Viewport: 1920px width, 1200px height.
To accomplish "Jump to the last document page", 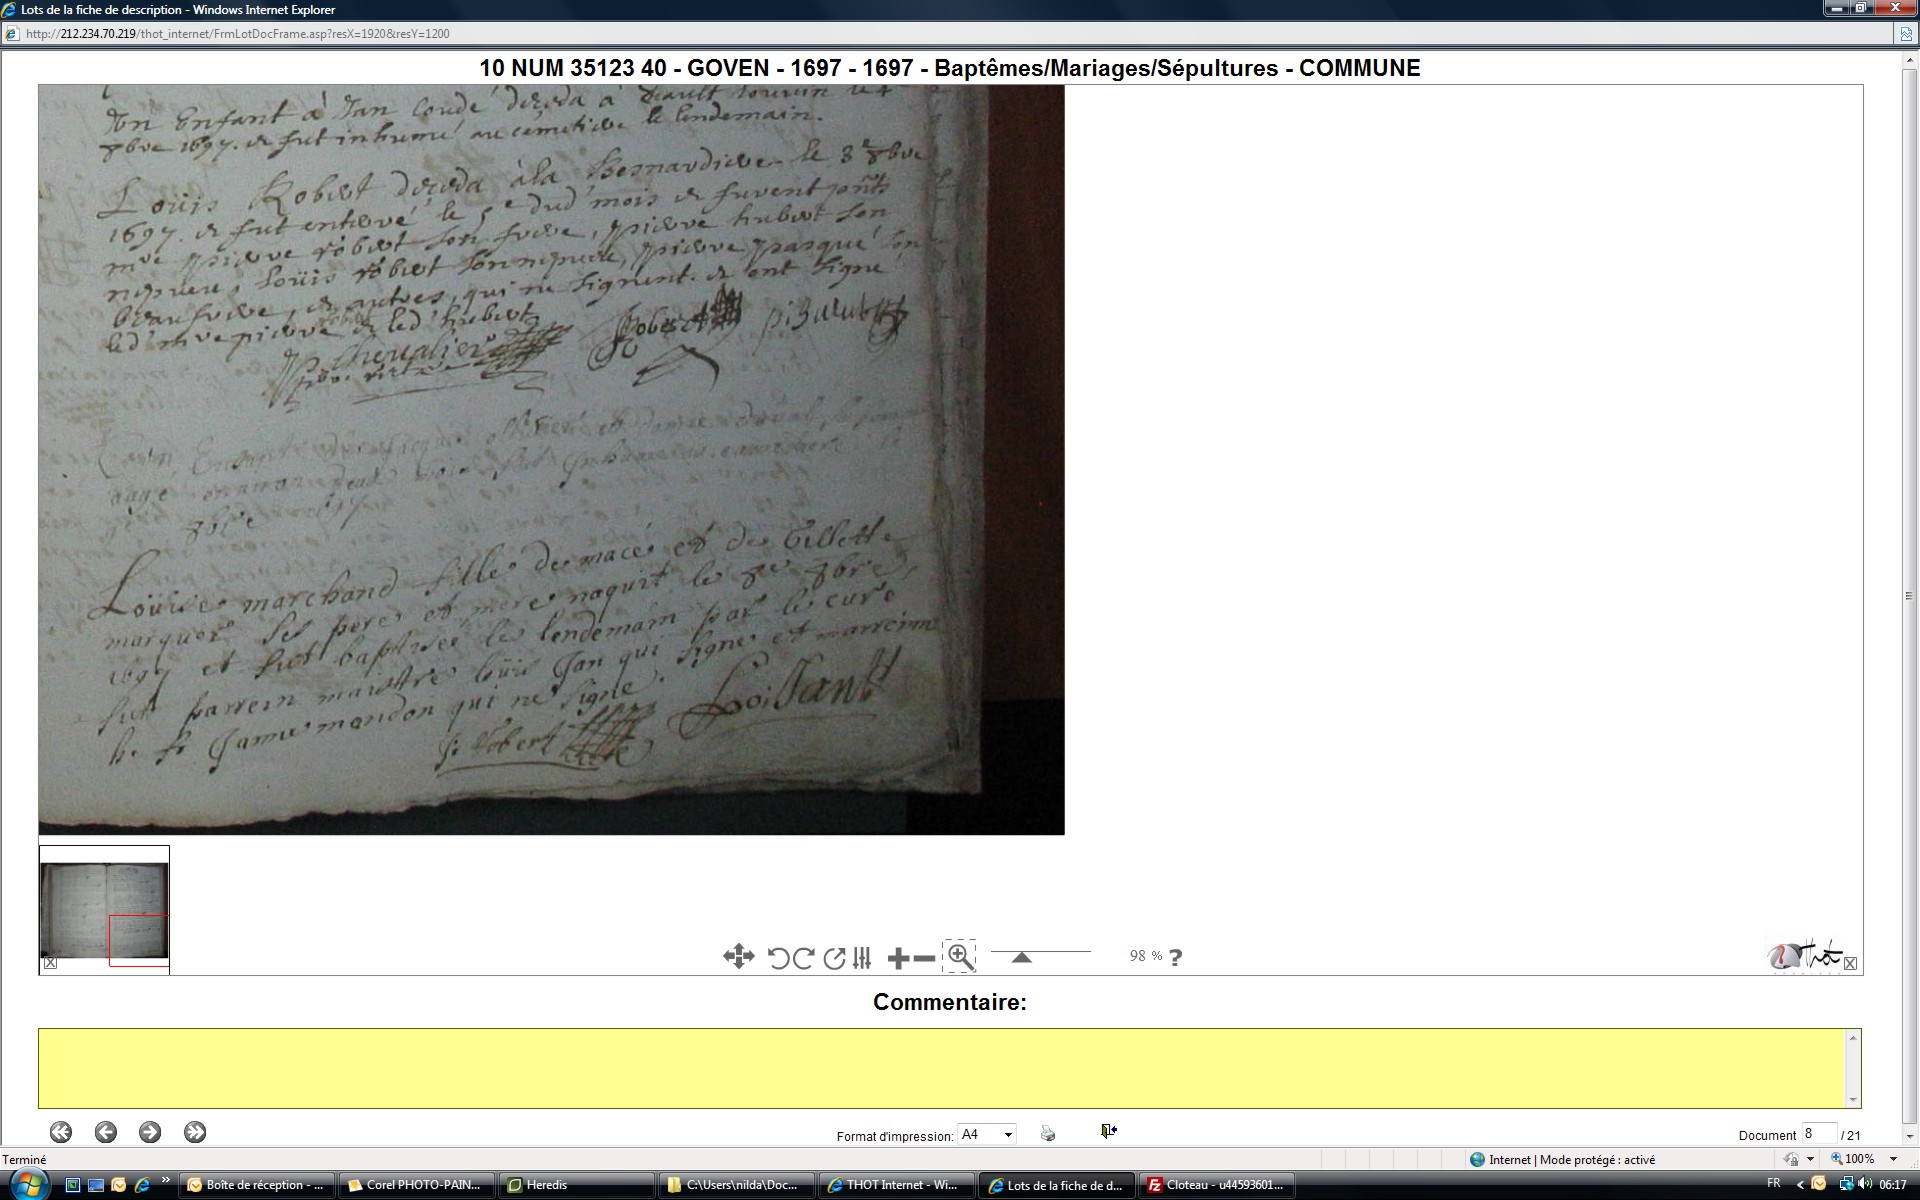I will [x=195, y=1132].
